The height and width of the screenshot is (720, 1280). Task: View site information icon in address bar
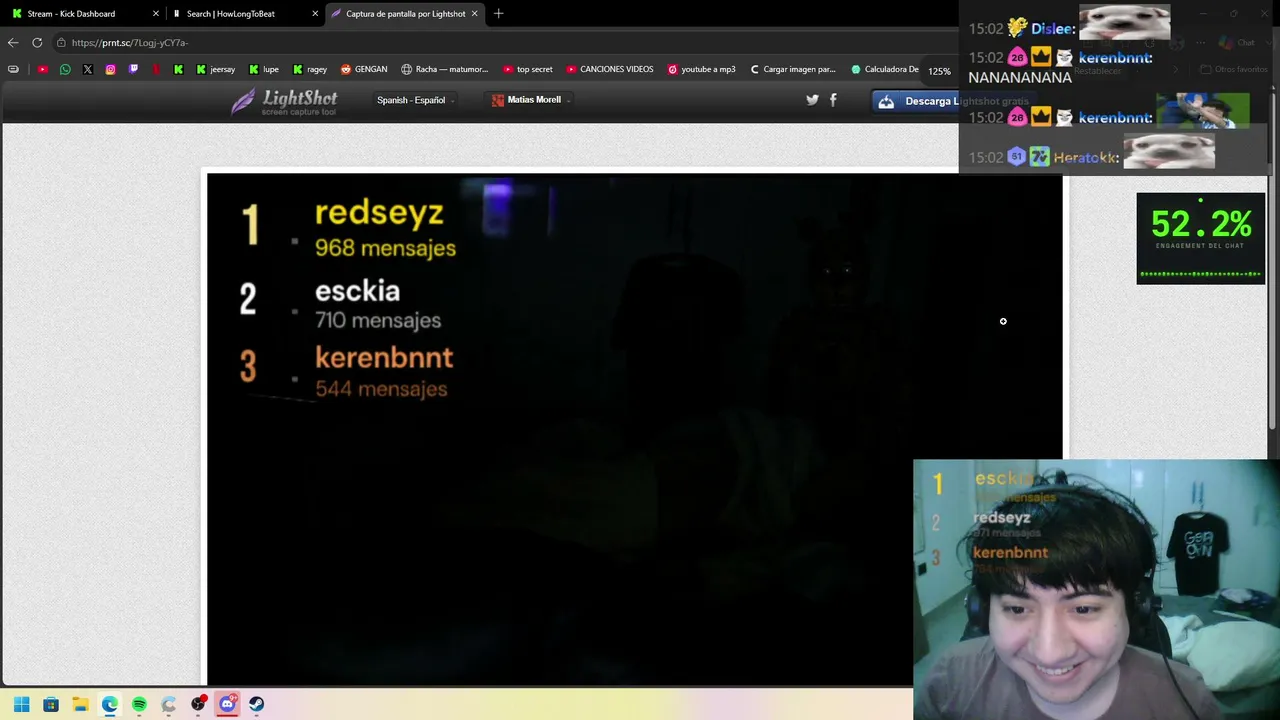(62, 43)
